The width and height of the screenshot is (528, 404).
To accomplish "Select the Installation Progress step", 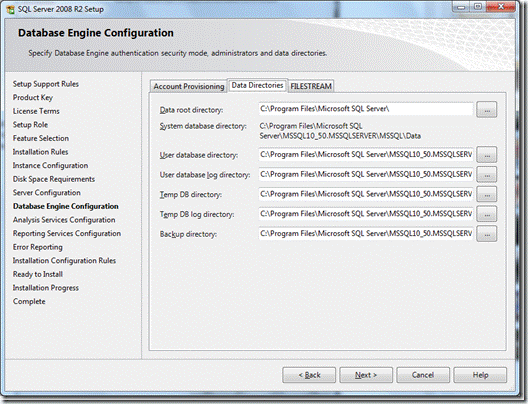I will coord(46,288).
